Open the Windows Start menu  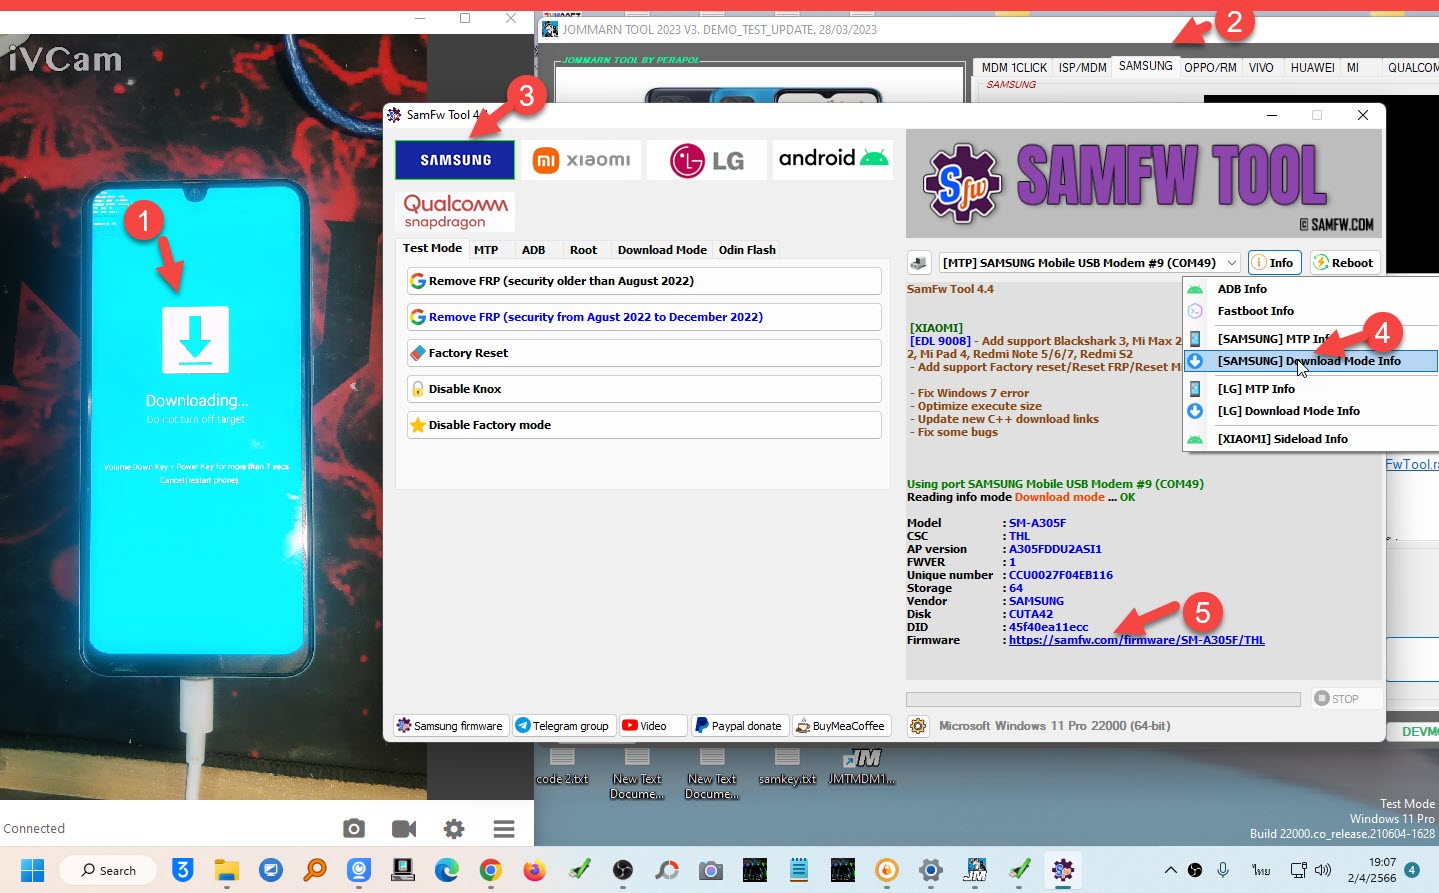click(x=32, y=870)
